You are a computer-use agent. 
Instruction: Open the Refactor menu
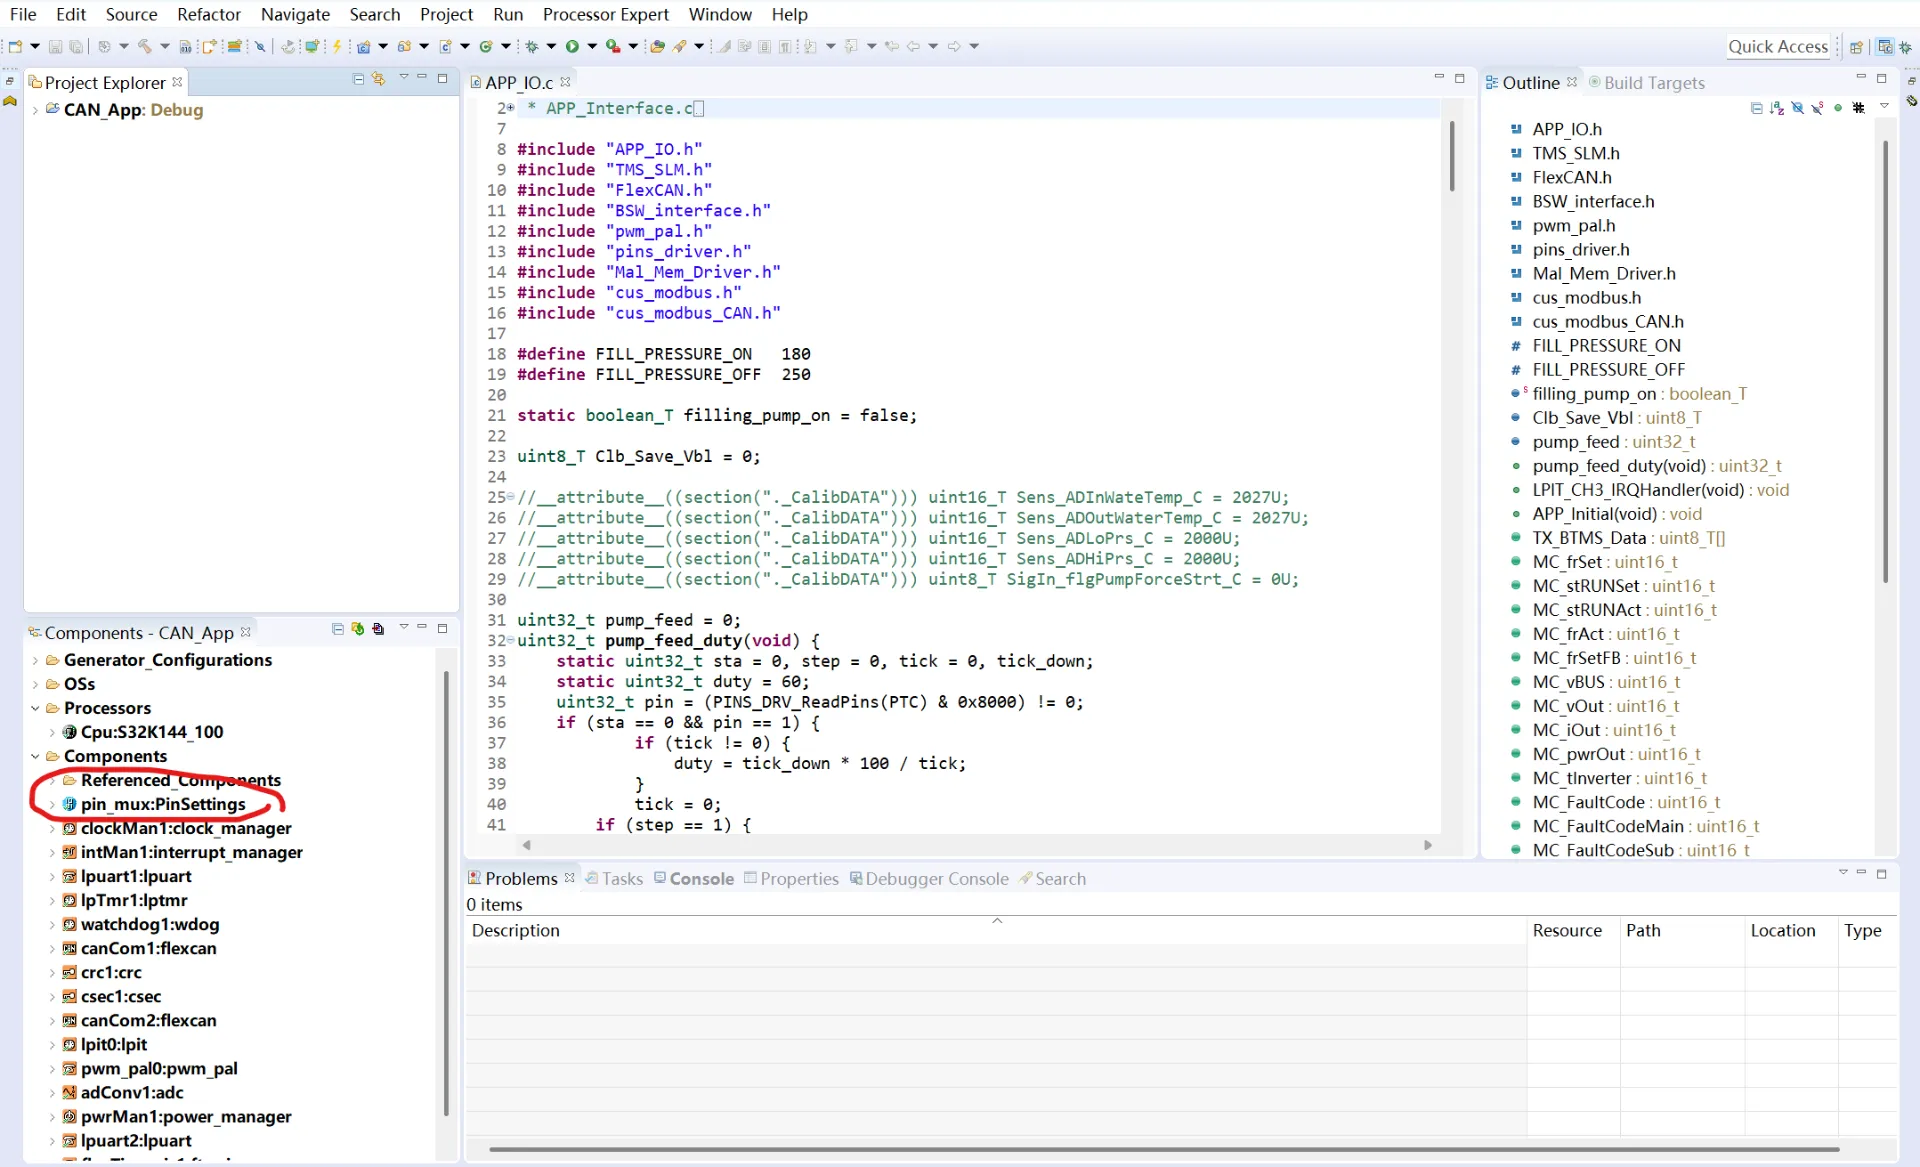pos(208,14)
